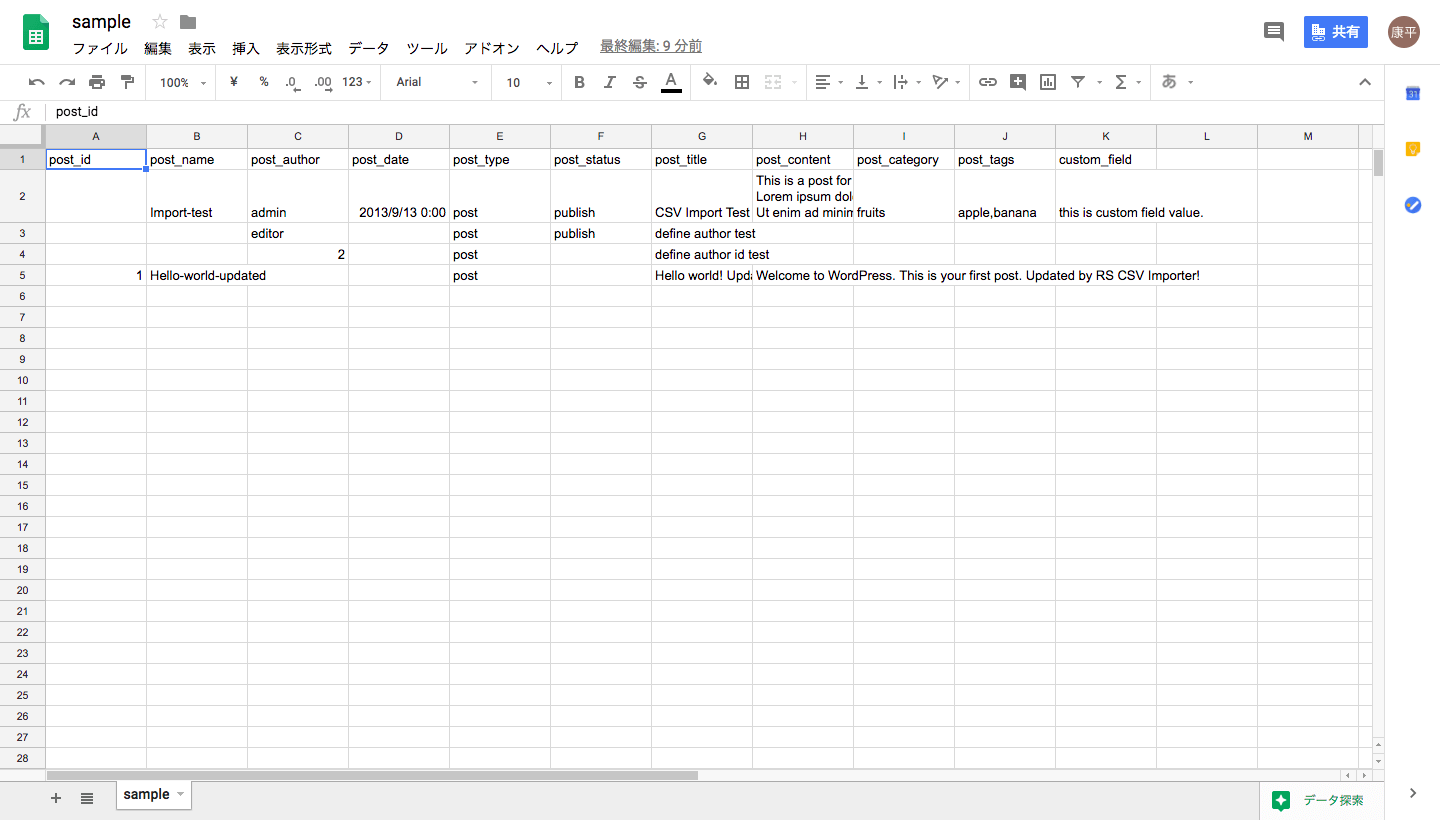Select the sample sheet tab
The image size is (1440, 820).
pos(153,795)
